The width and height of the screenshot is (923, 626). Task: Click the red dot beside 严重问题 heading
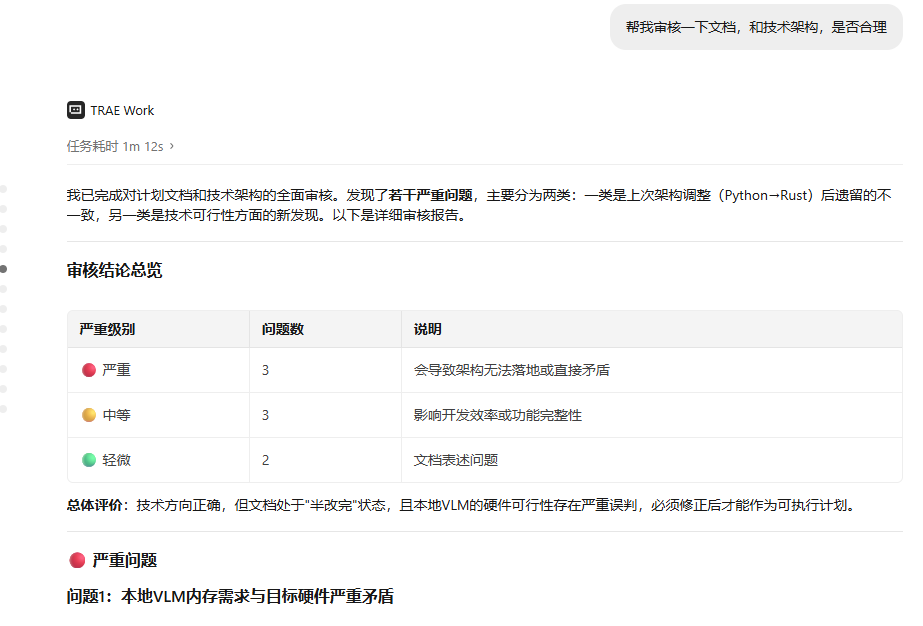(x=77, y=560)
